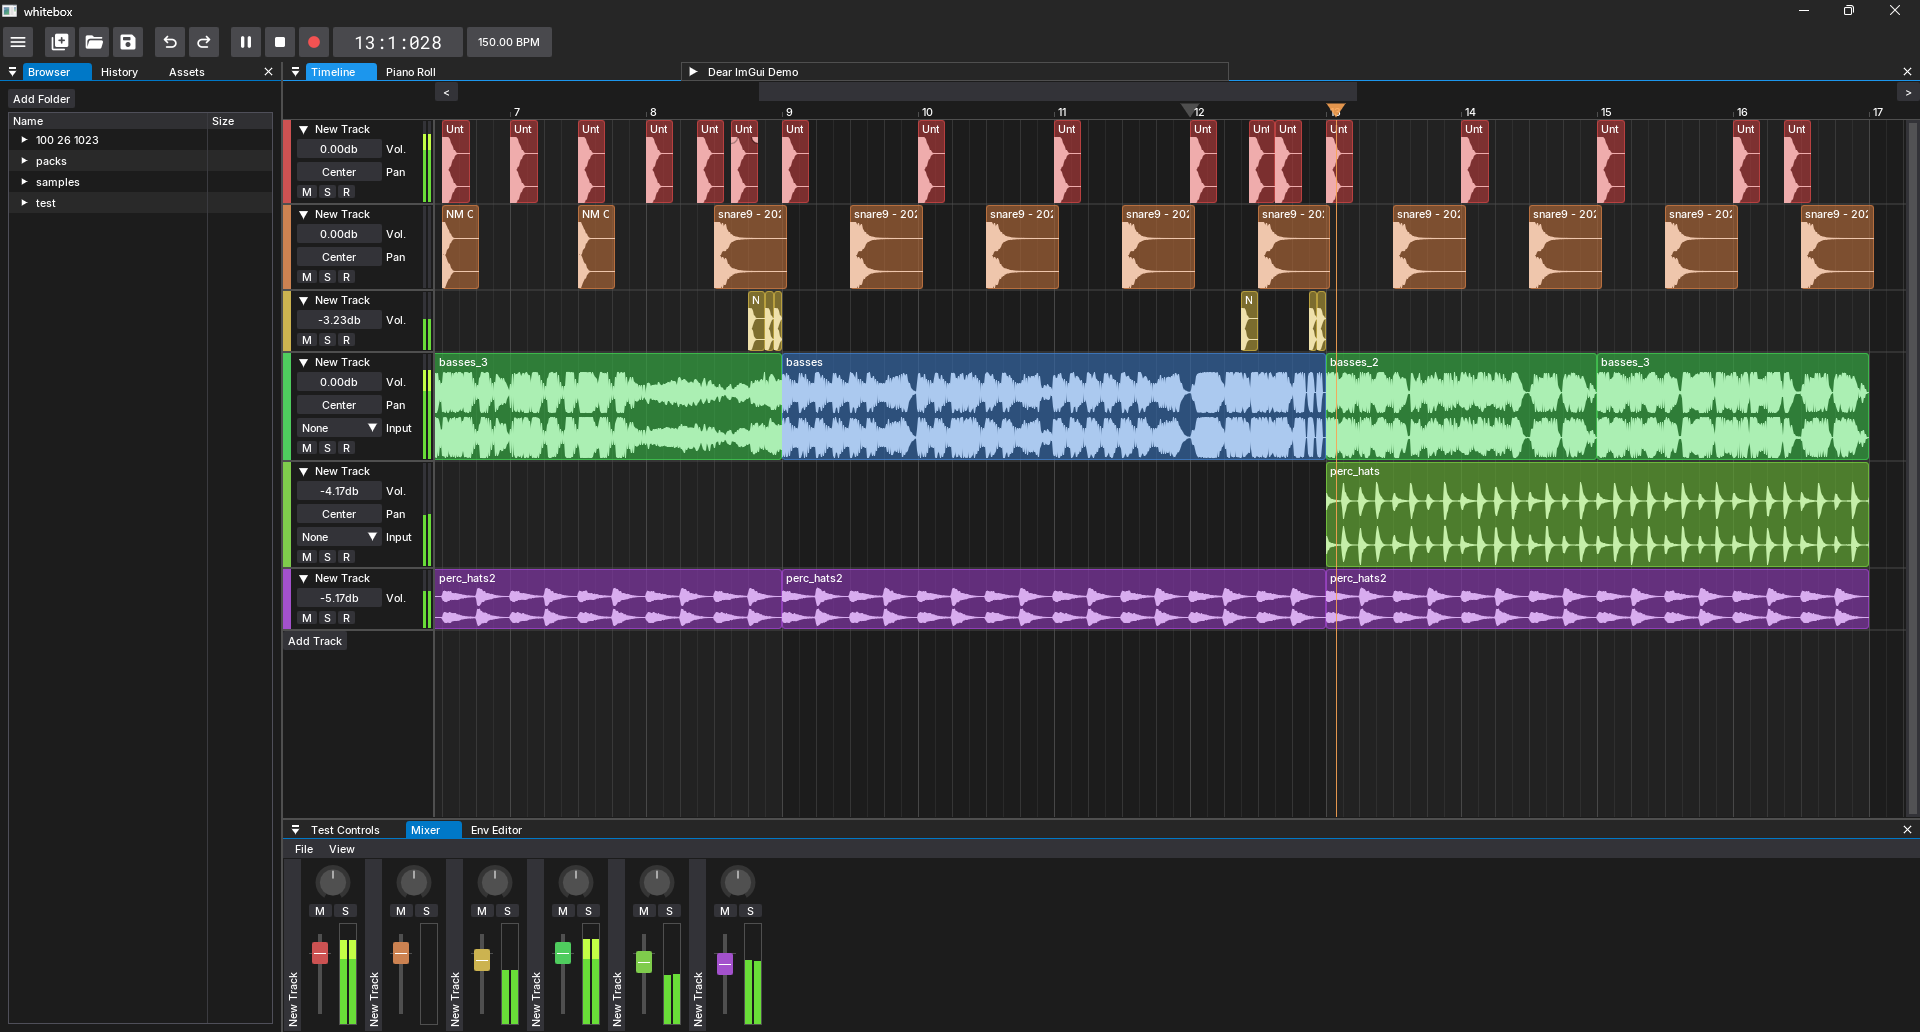Image resolution: width=1920 pixels, height=1032 pixels.
Task: Open the Input dropdown on the basses track
Action: [x=339, y=428]
